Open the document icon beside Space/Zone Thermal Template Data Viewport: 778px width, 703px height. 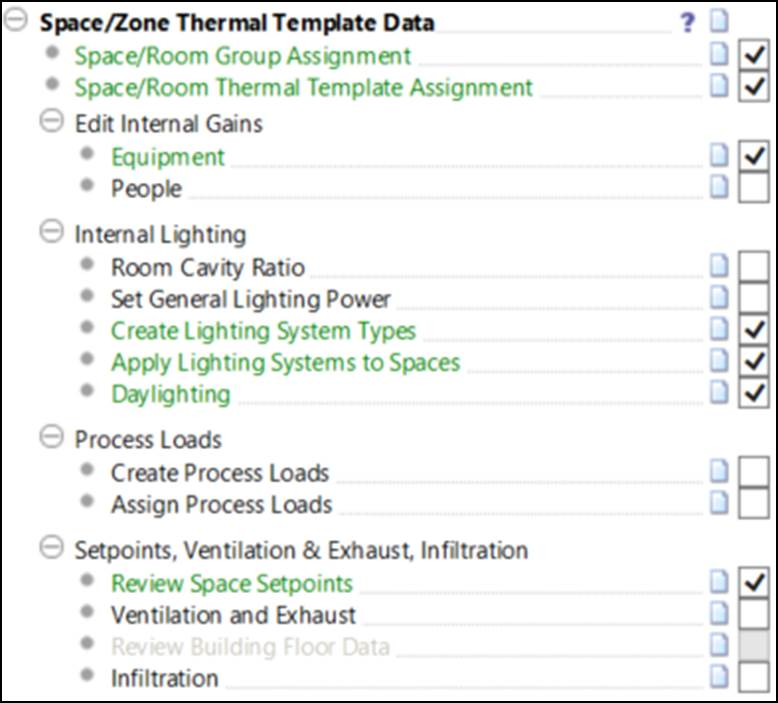(x=719, y=21)
